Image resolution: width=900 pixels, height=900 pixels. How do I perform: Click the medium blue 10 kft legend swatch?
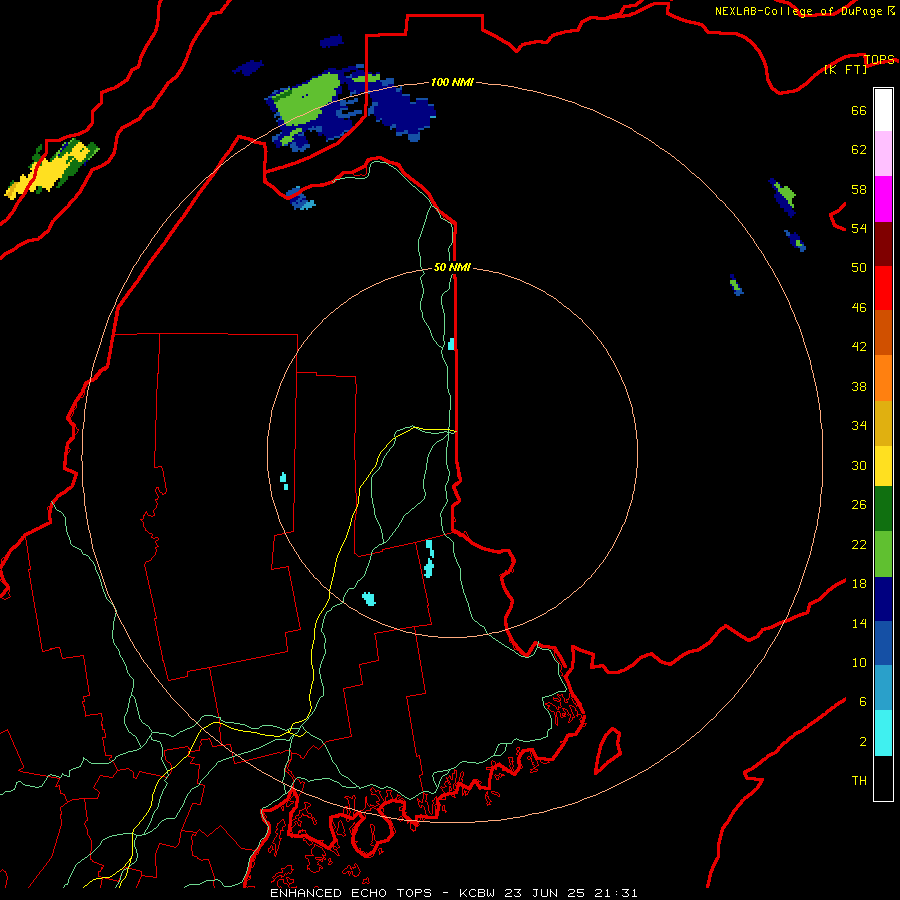click(x=883, y=643)
